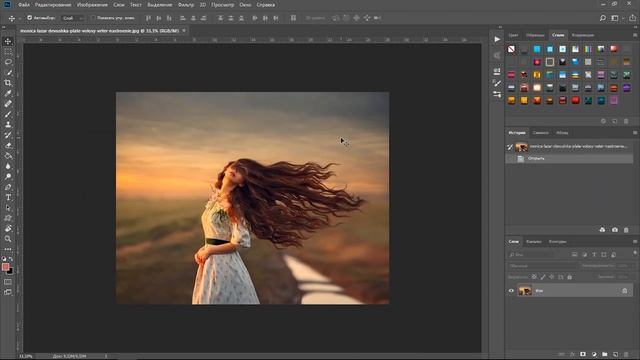Select the Crop tool
This screenshot has width=640, height=360.
(x=8, y=83)
